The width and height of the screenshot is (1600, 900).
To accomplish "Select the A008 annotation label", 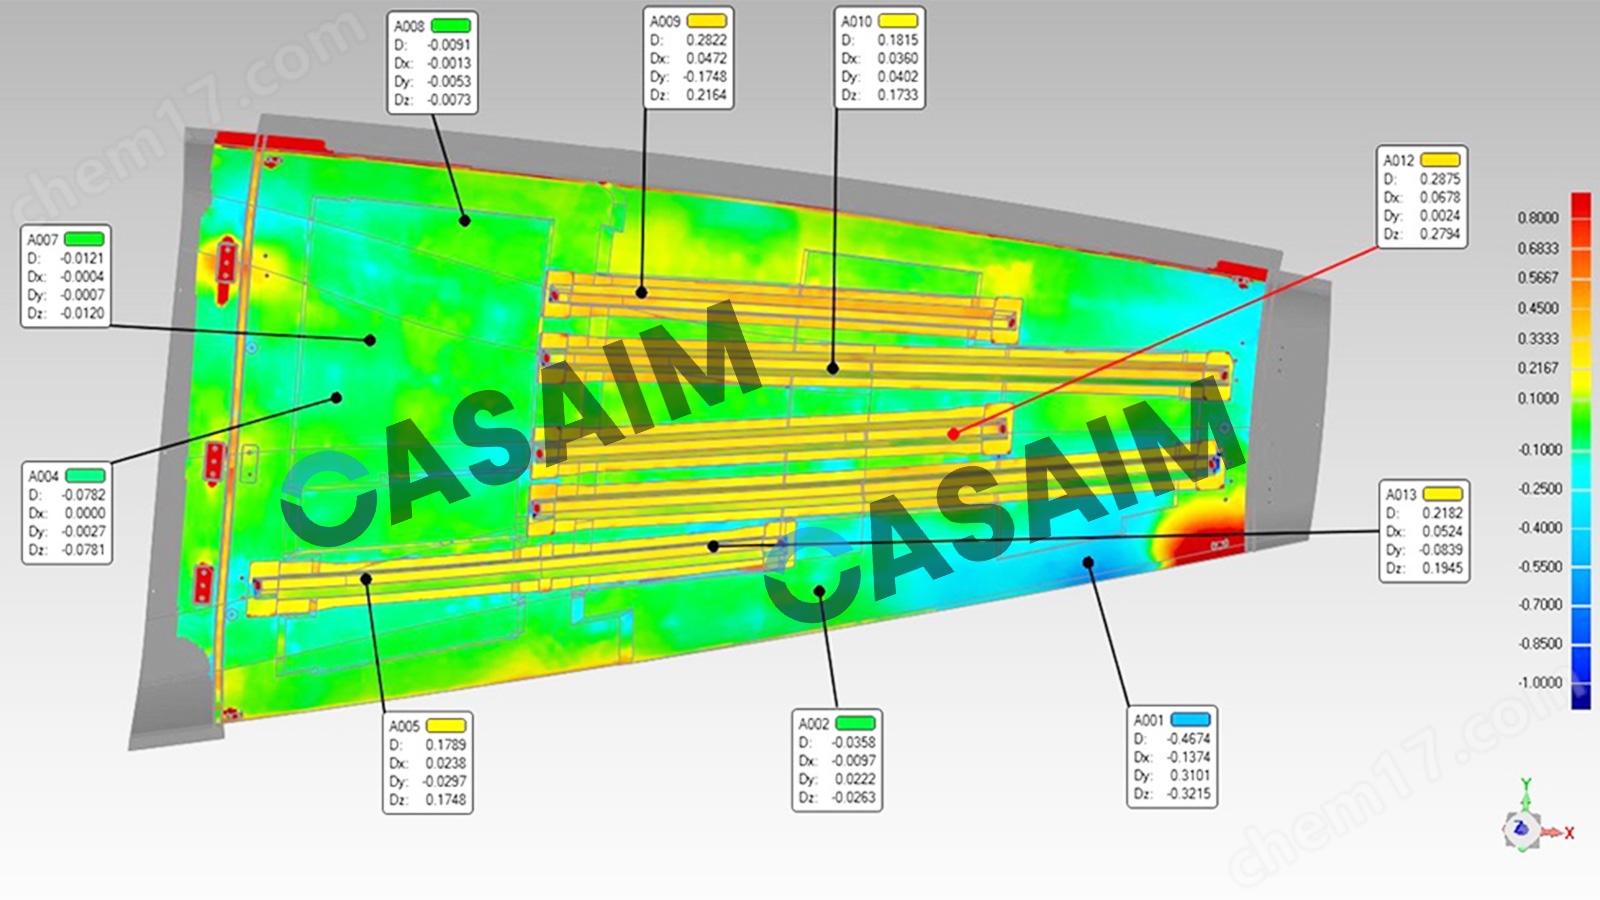I will [x=408, y=27].
